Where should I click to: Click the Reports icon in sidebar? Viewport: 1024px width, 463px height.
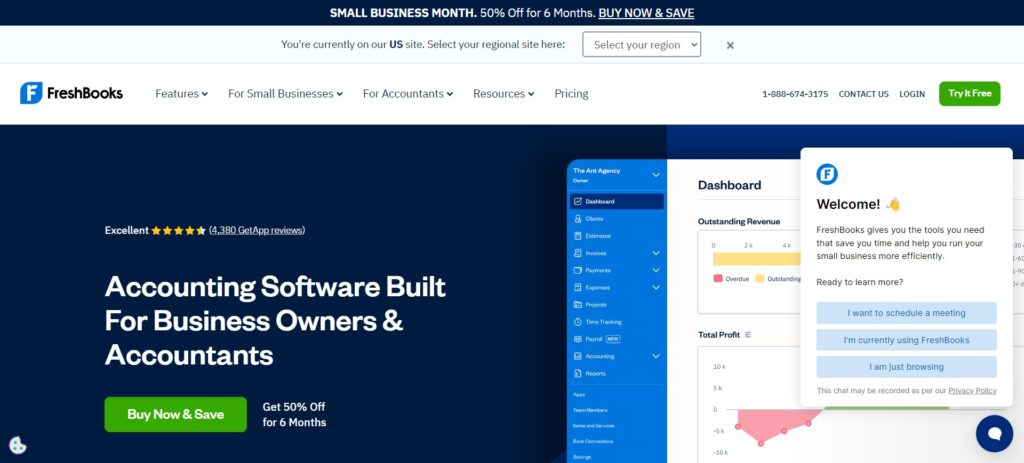[x=577, y=374]
